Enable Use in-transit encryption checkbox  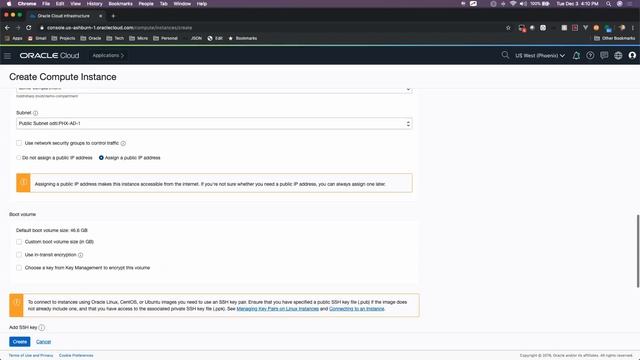click(19, 255)
